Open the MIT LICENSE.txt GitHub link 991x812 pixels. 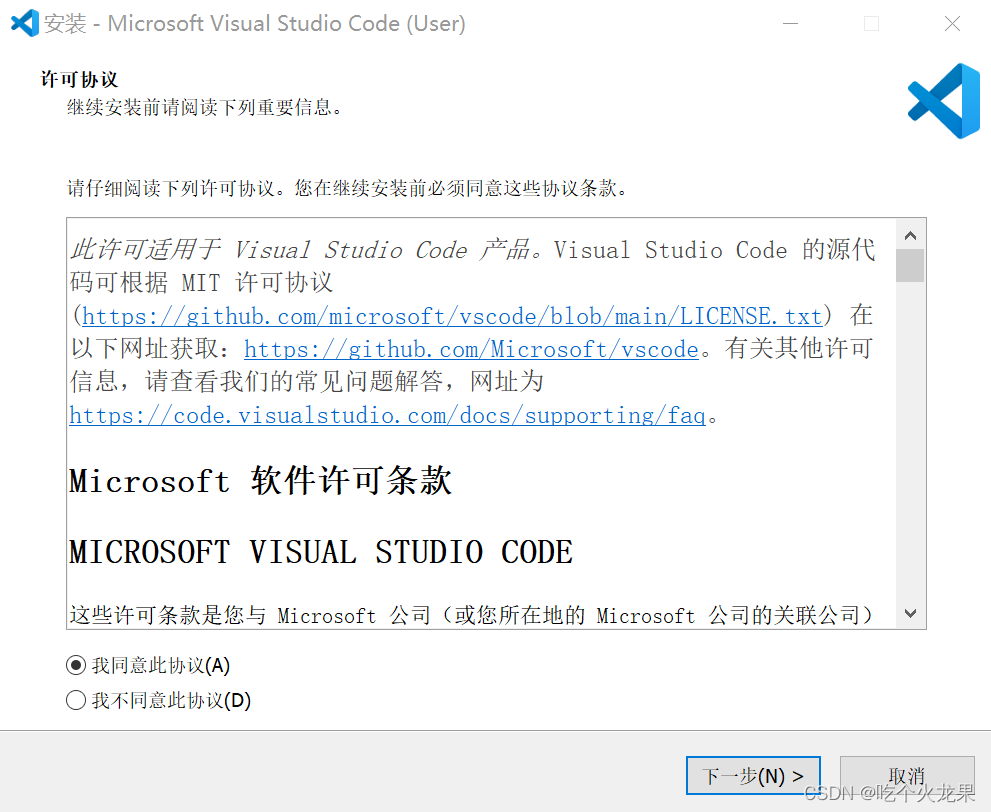click(452, 316)
